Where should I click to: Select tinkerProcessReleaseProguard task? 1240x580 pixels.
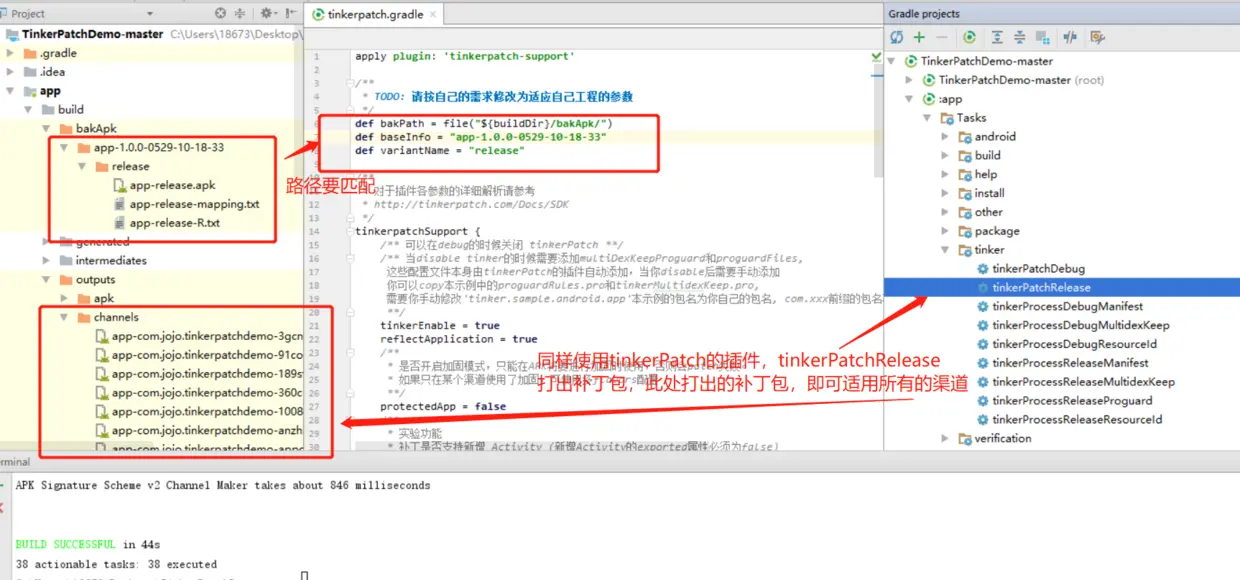(x=1072, y=401)
